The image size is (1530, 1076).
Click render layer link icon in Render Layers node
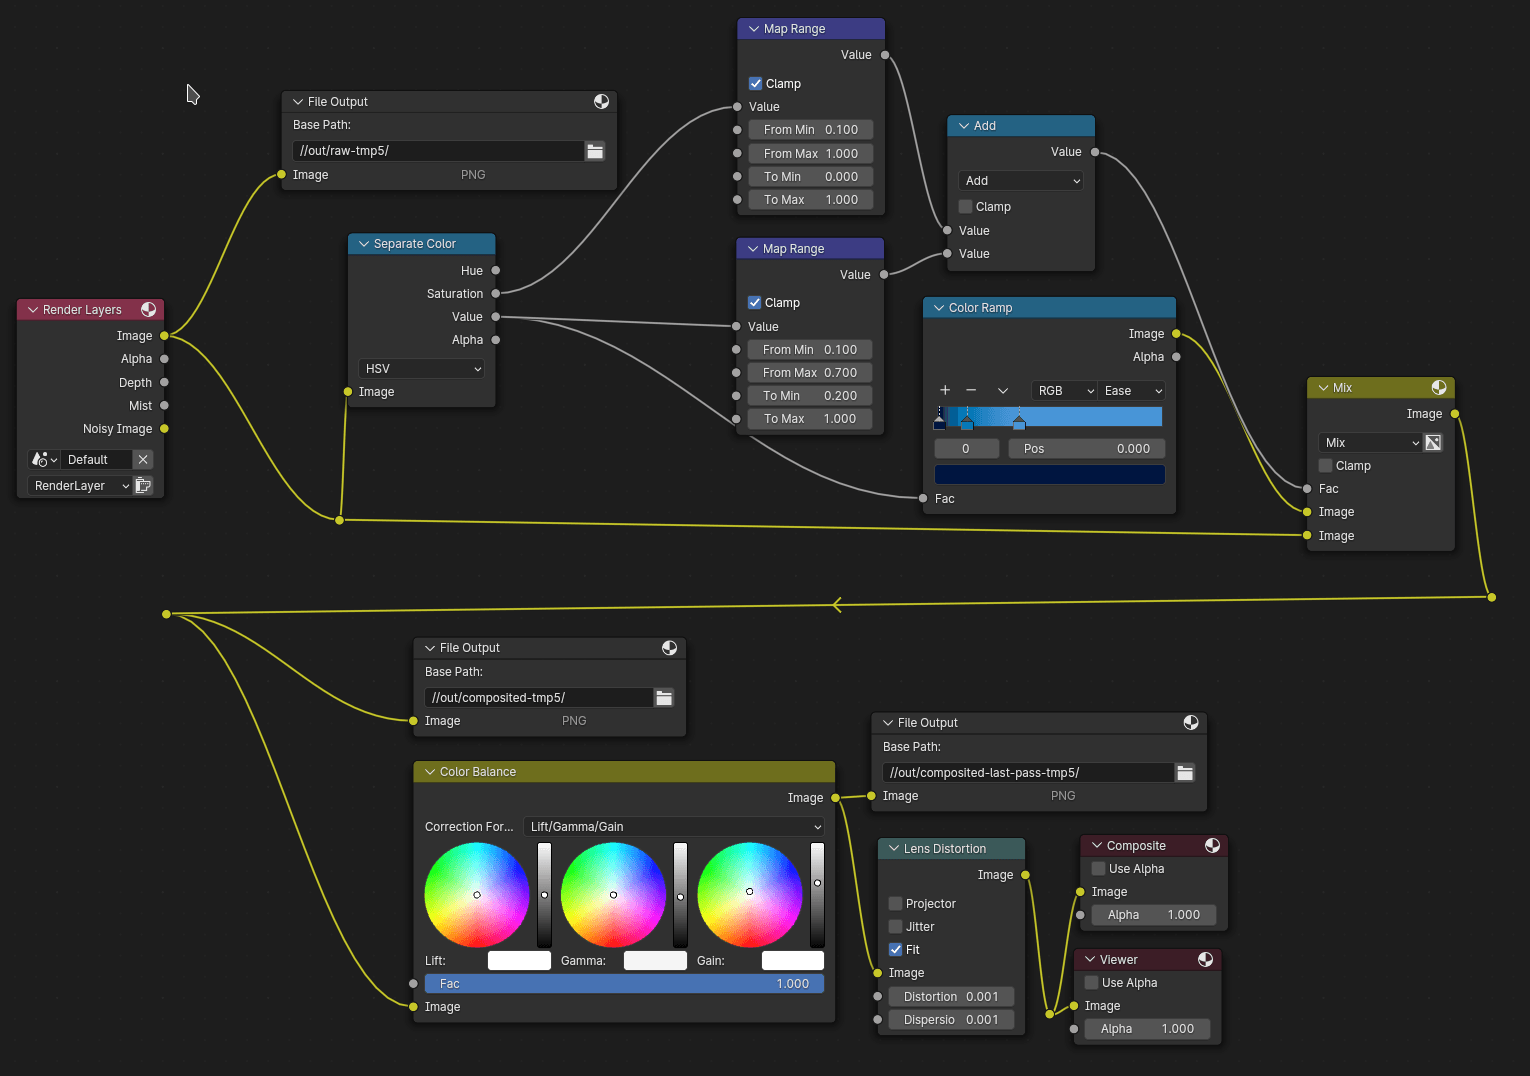pyautogui.click(x=143, y=485)
